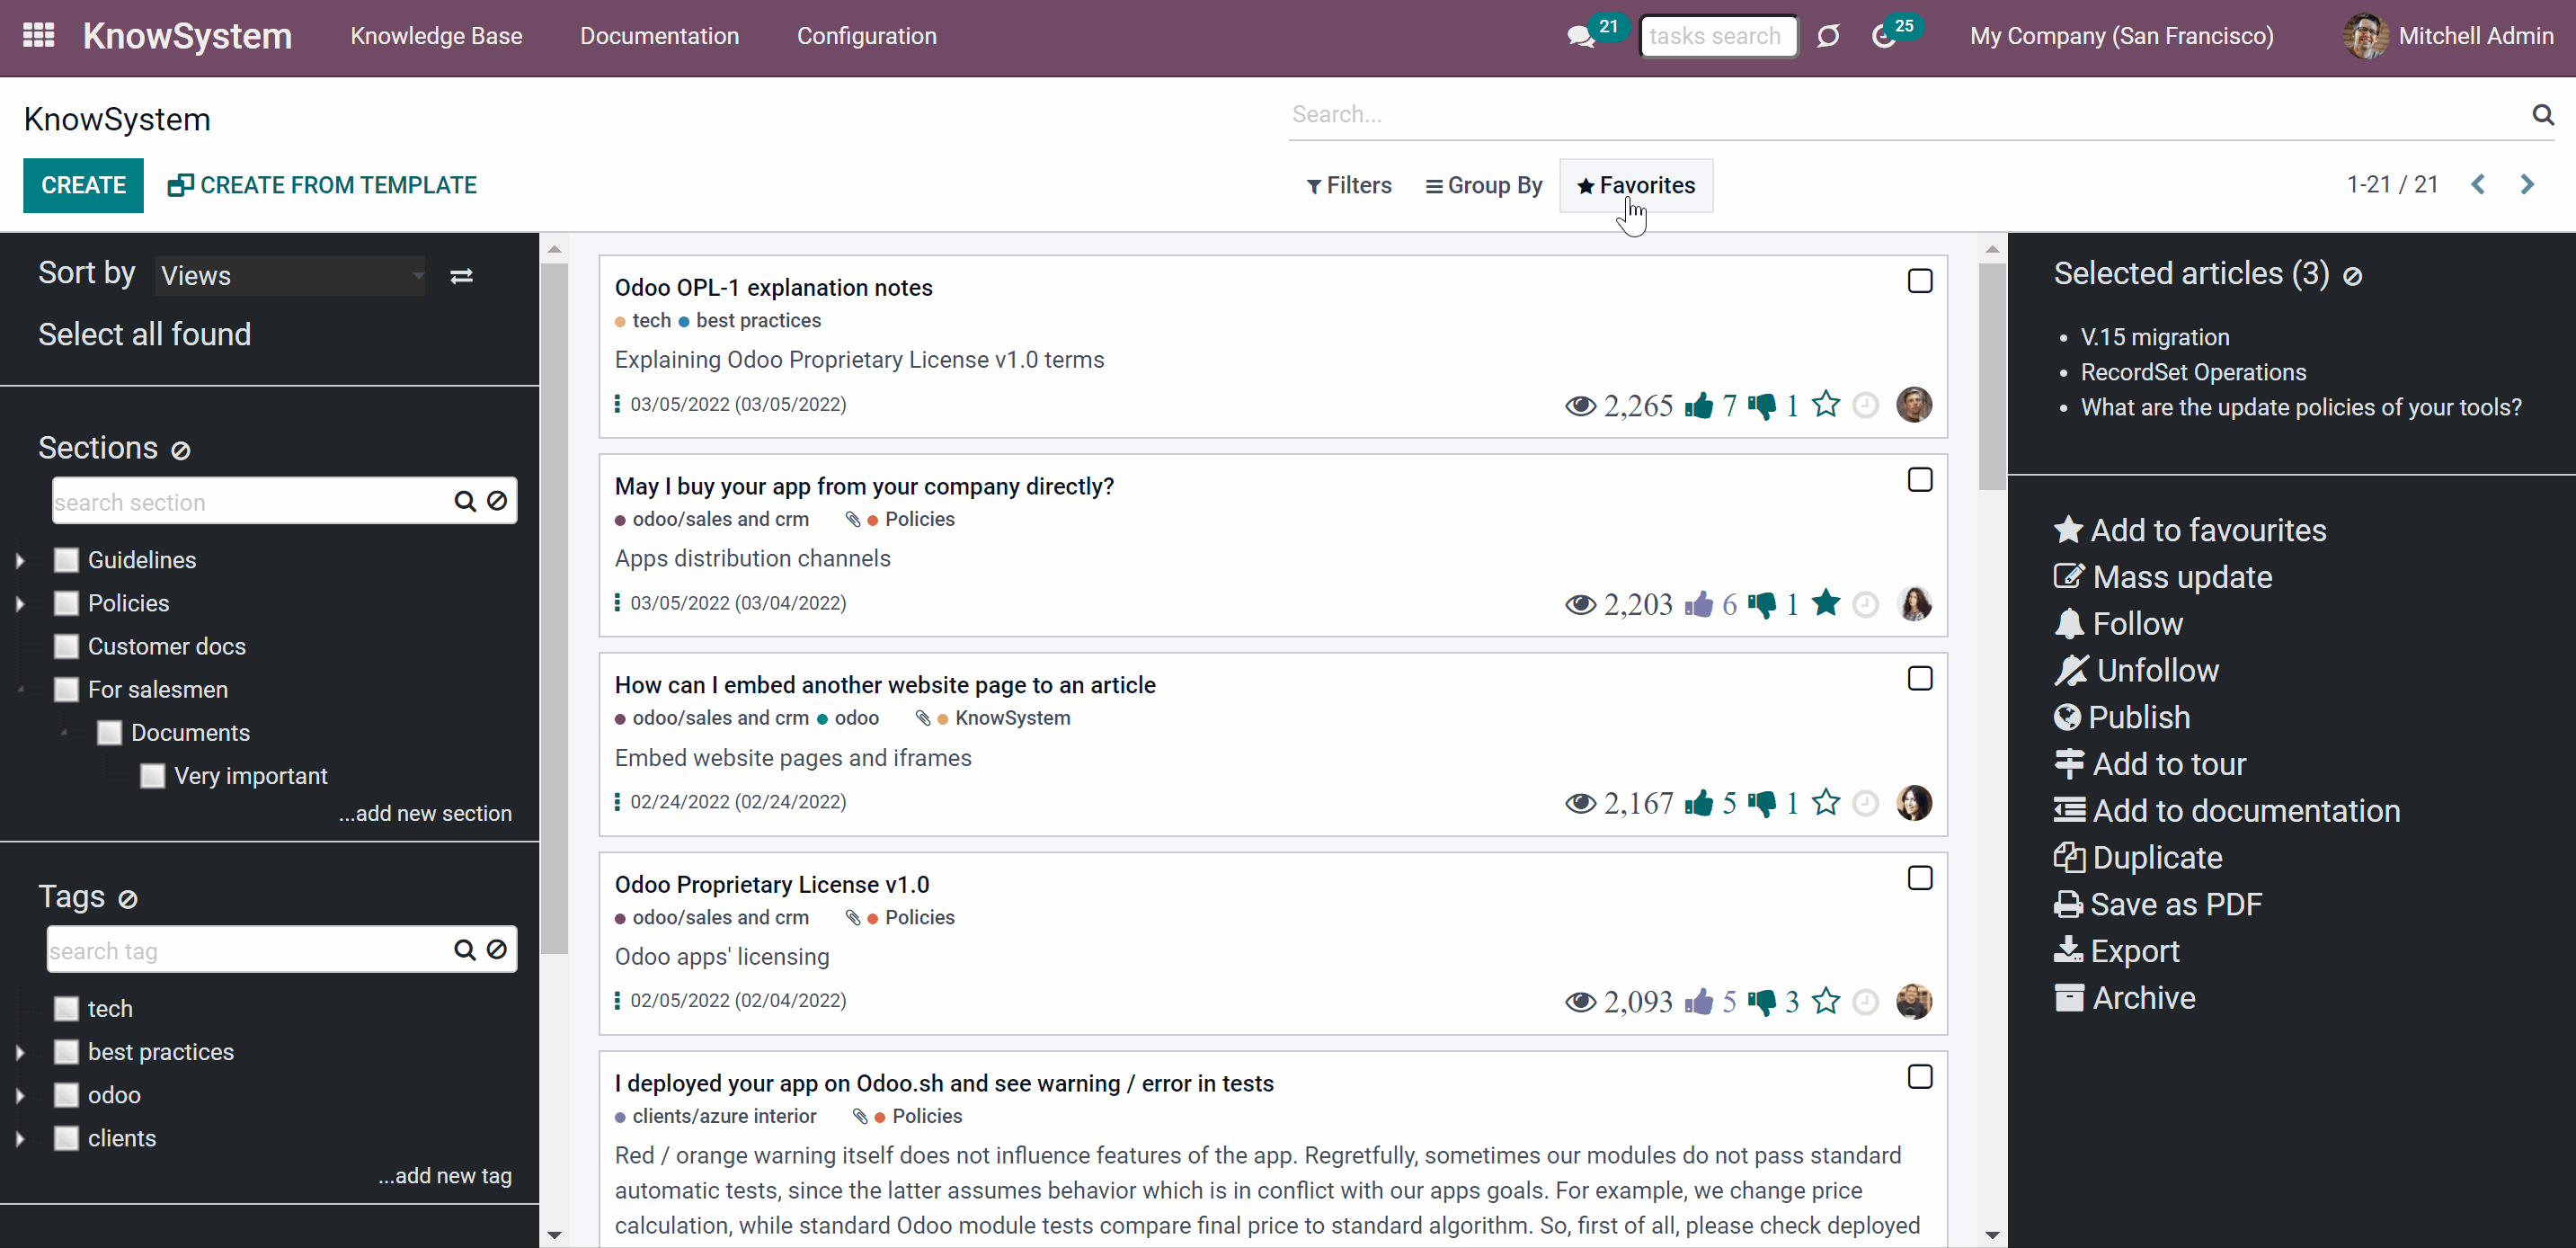Check the Customer docs section checkbox

pyautogui.click(x=66, y=646)
